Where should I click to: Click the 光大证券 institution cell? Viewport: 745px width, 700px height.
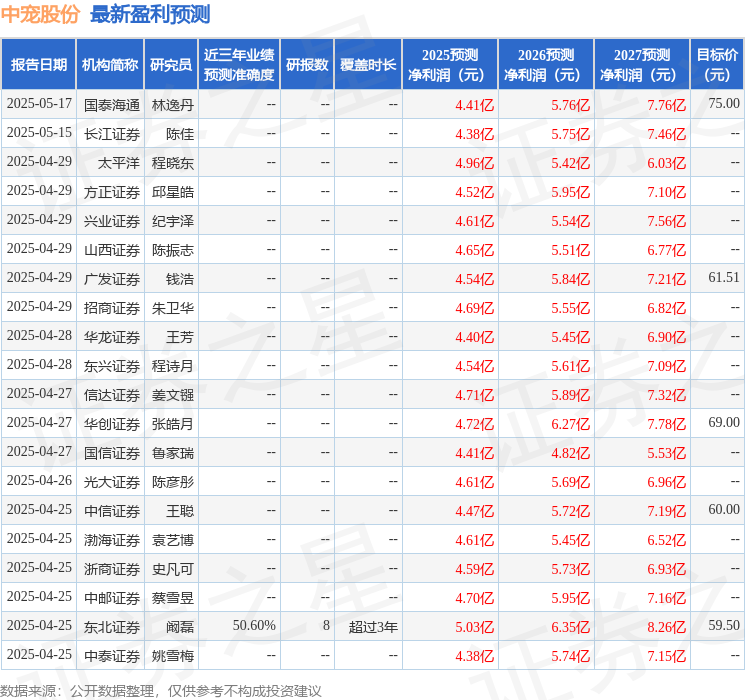[112, 482]
